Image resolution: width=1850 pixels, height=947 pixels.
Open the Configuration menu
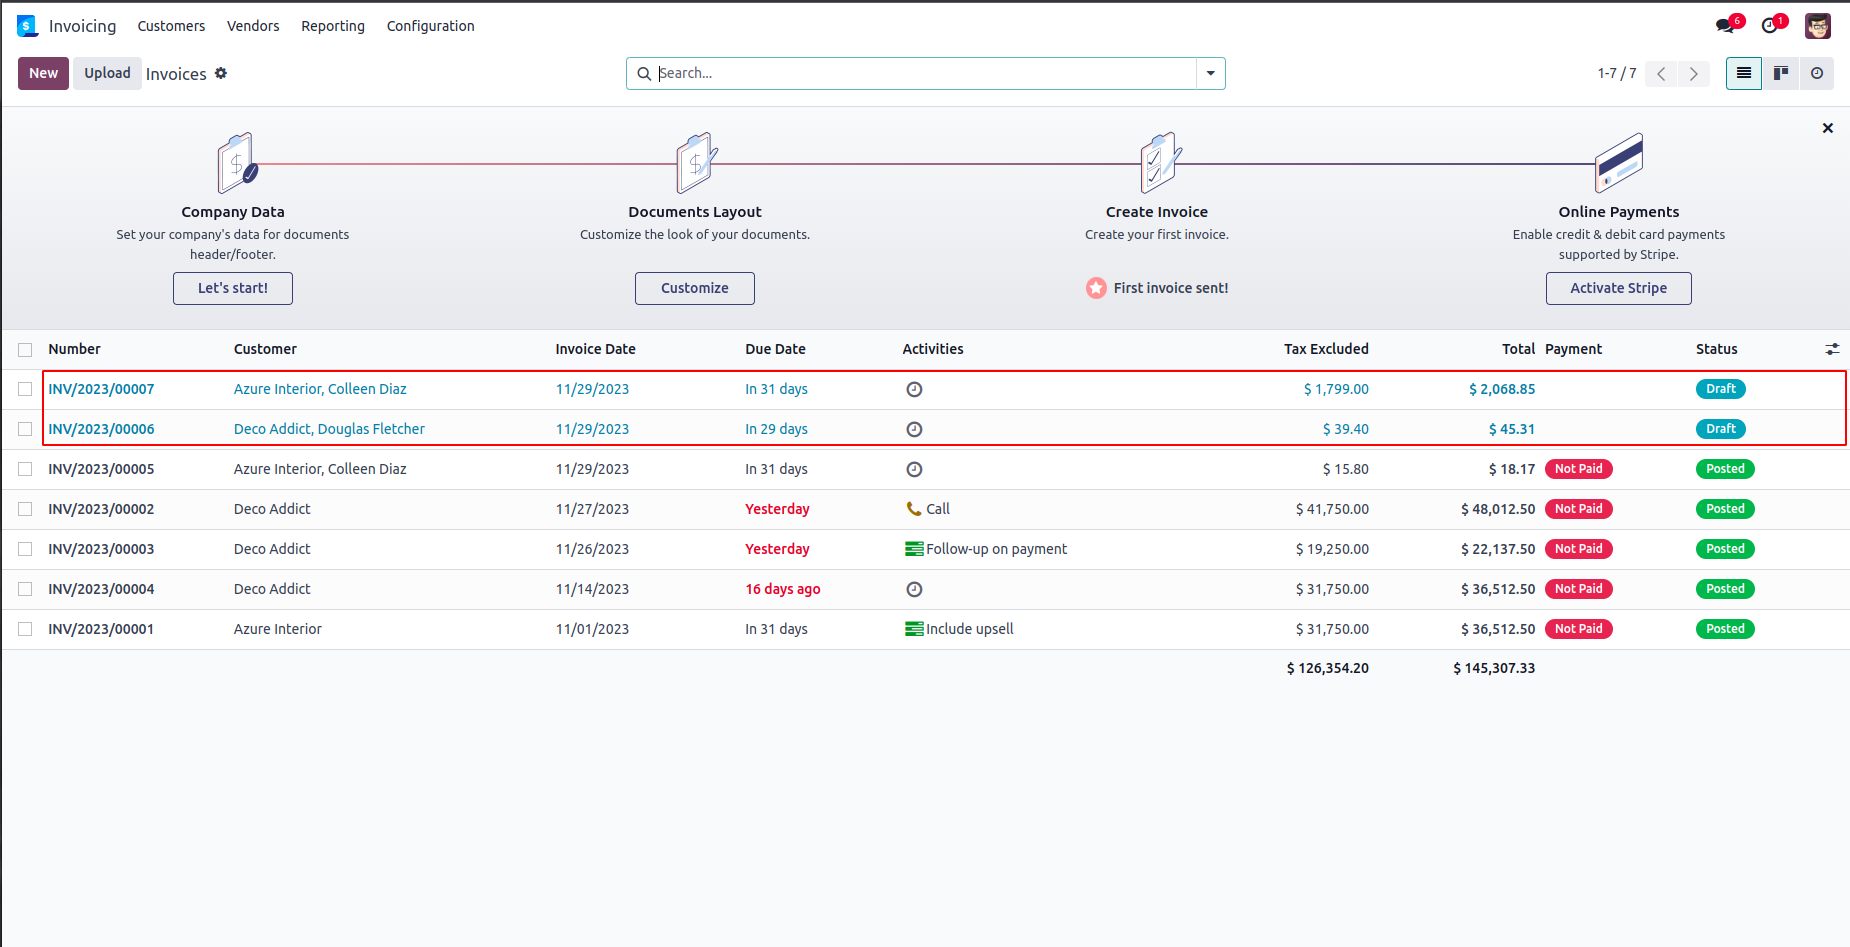[x=430, y=26]
